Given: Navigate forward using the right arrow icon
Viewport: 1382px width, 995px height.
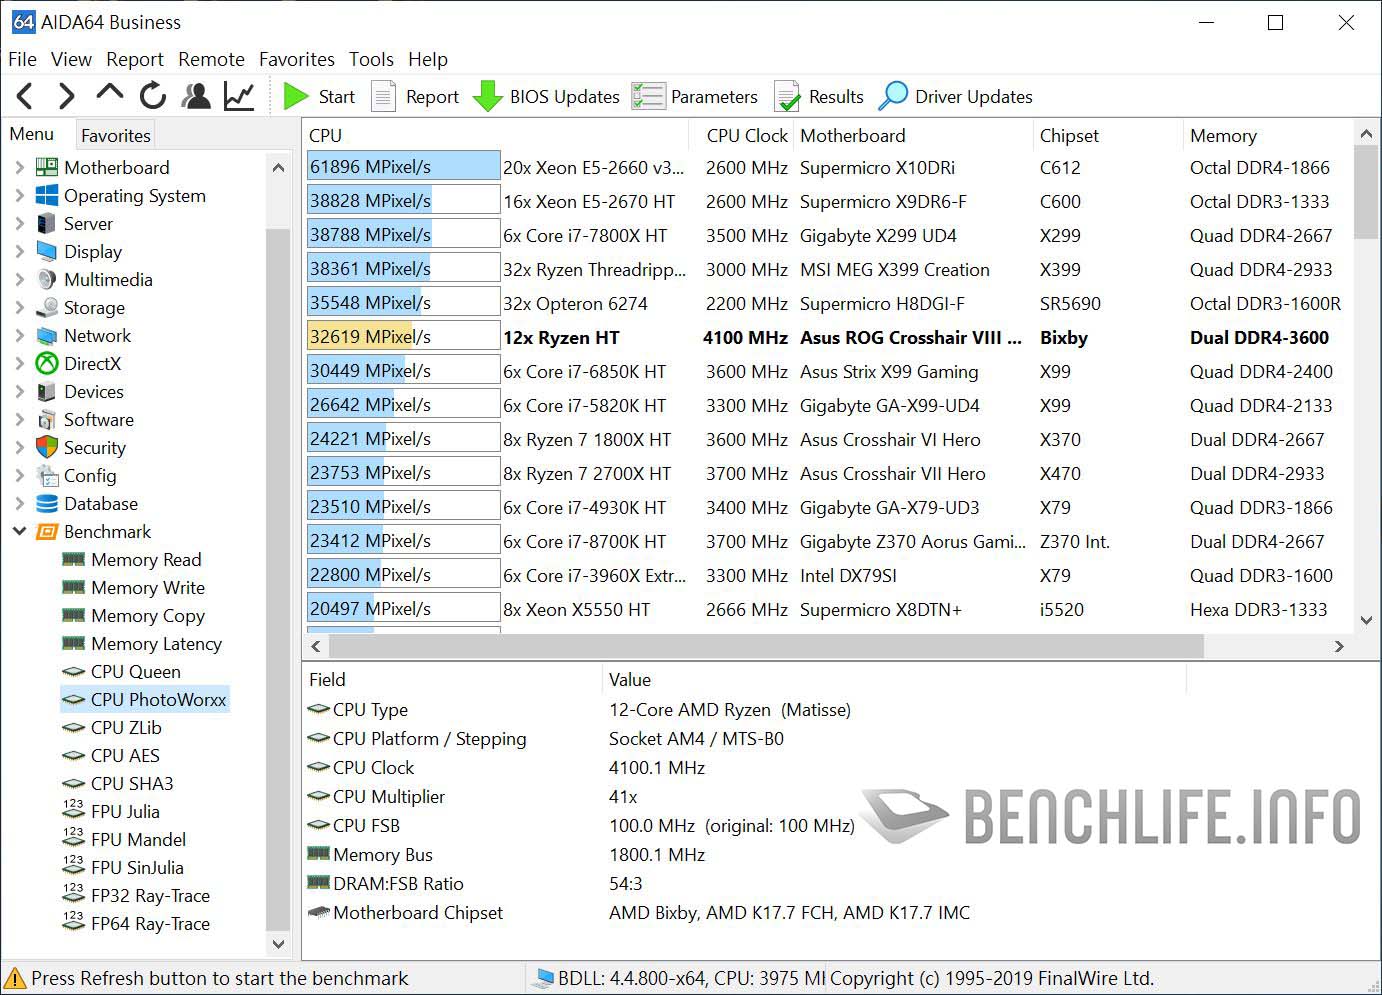Looking at the screenshot, I should tap(66, 96).
